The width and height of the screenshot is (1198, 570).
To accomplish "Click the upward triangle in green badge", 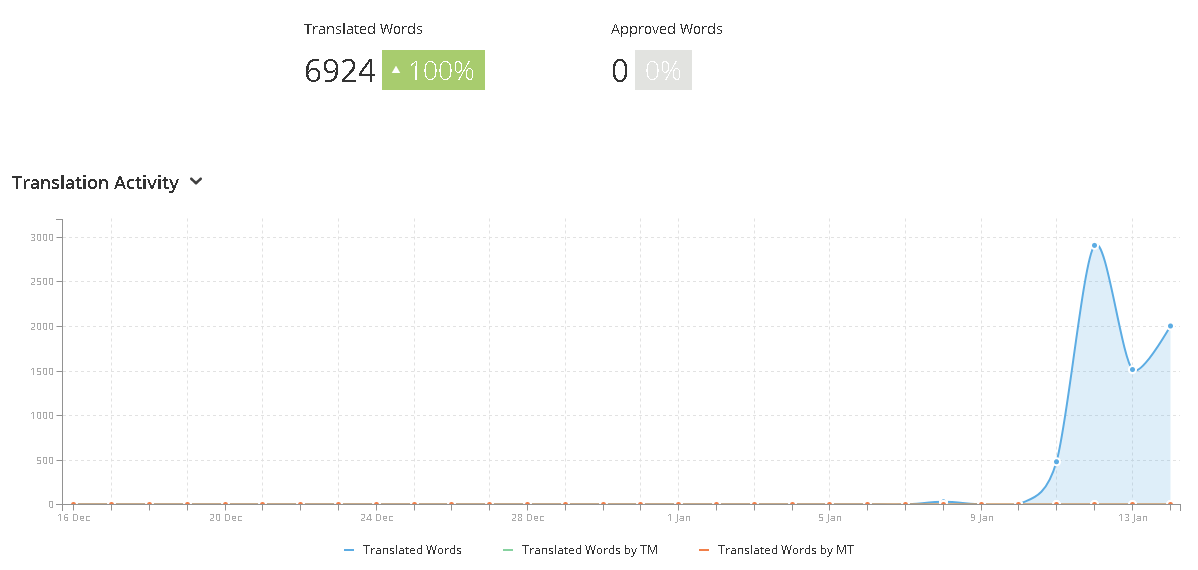I will point(396,70).
